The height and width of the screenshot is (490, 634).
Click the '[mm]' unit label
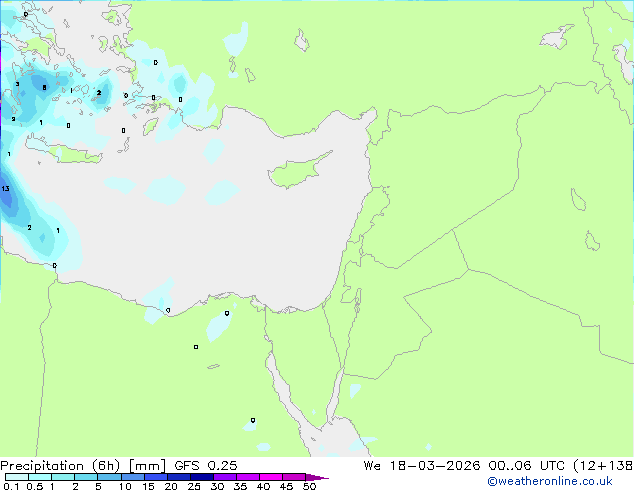[147, 466]
